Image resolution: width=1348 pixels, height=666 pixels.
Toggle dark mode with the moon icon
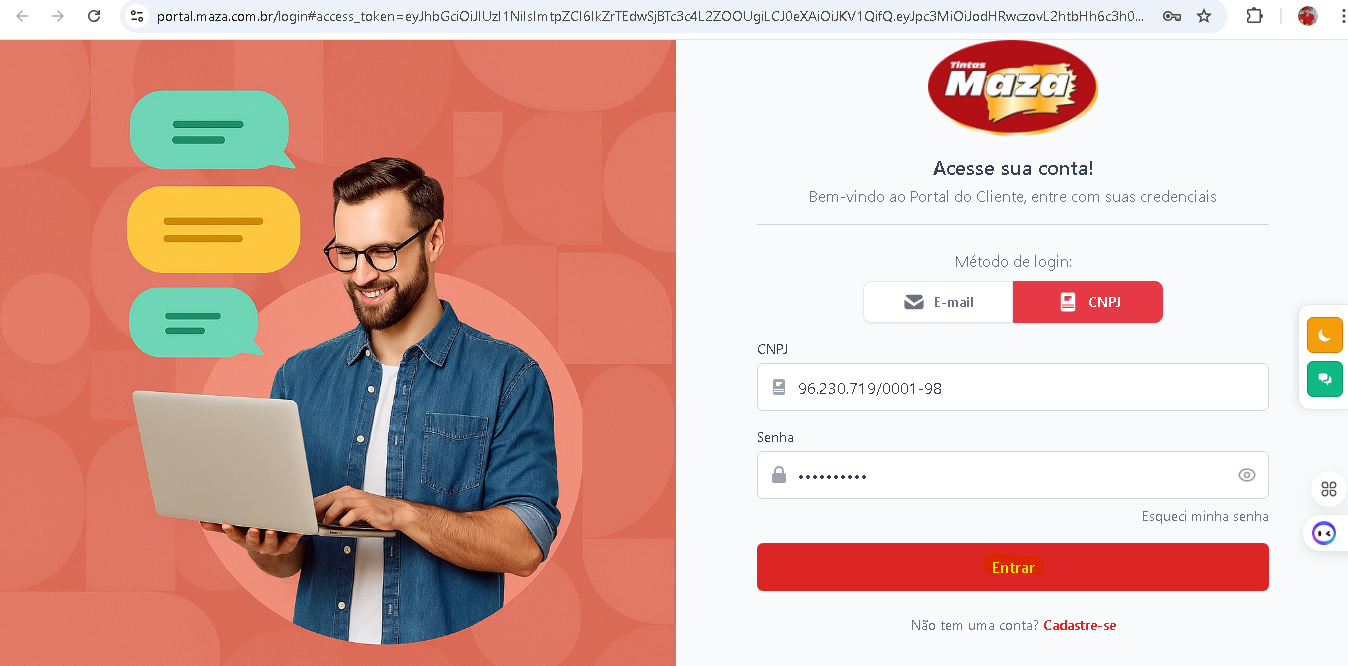(x=1324, y=335)
